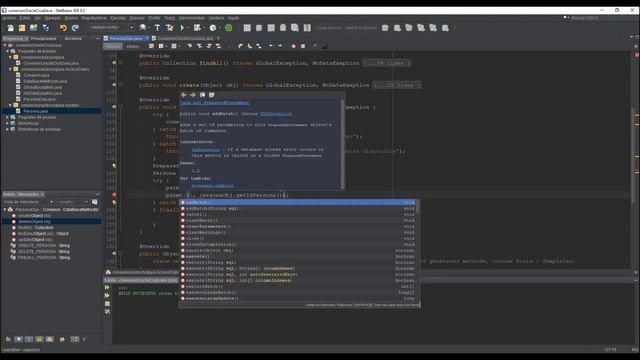This screenshot has width=640, height=360.
Task: Select addBatch(String sql) completion entry
Action: [298, 209]
